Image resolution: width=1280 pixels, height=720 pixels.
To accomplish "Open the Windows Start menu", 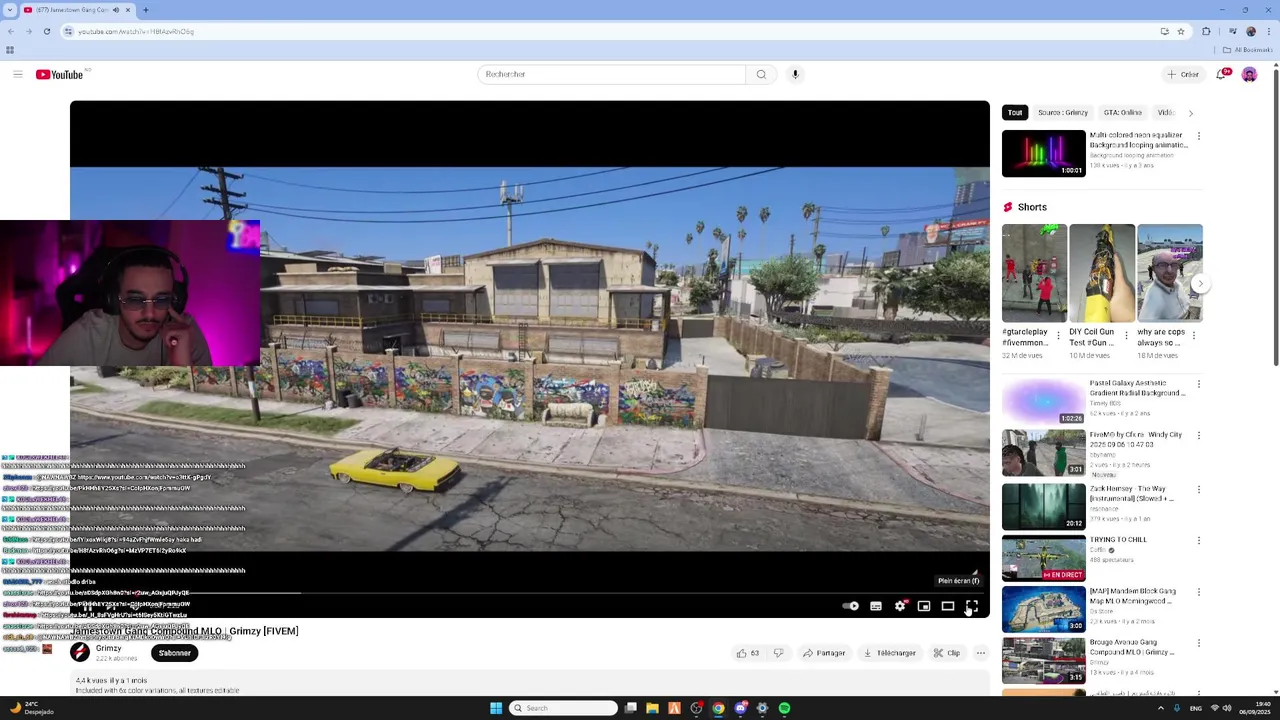I will (496, 708).
